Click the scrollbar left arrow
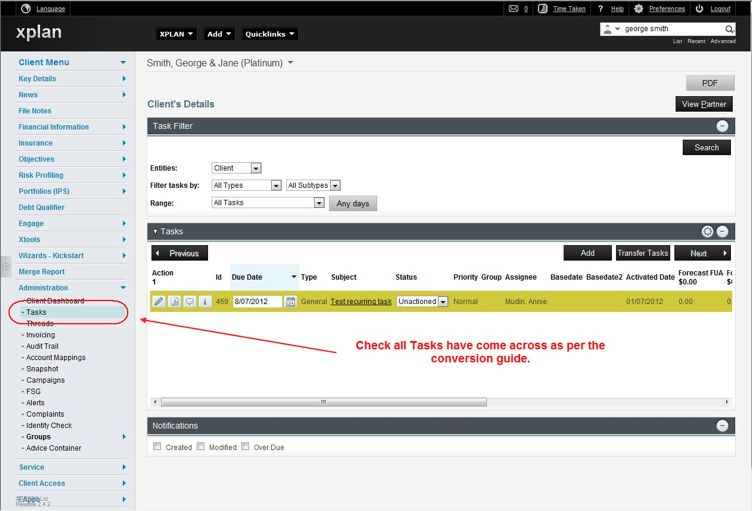The width and height of the screenshot is (752, 511). [155, 402]
